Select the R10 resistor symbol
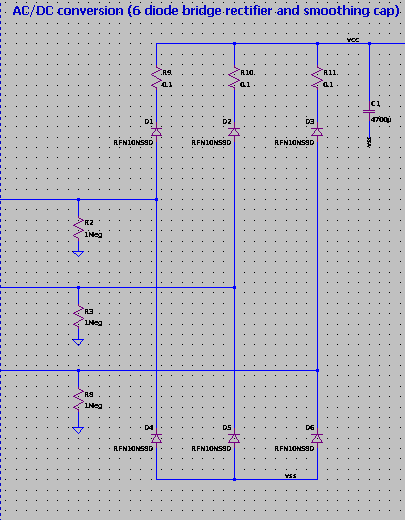405x520 pixels. pos(234,78)
